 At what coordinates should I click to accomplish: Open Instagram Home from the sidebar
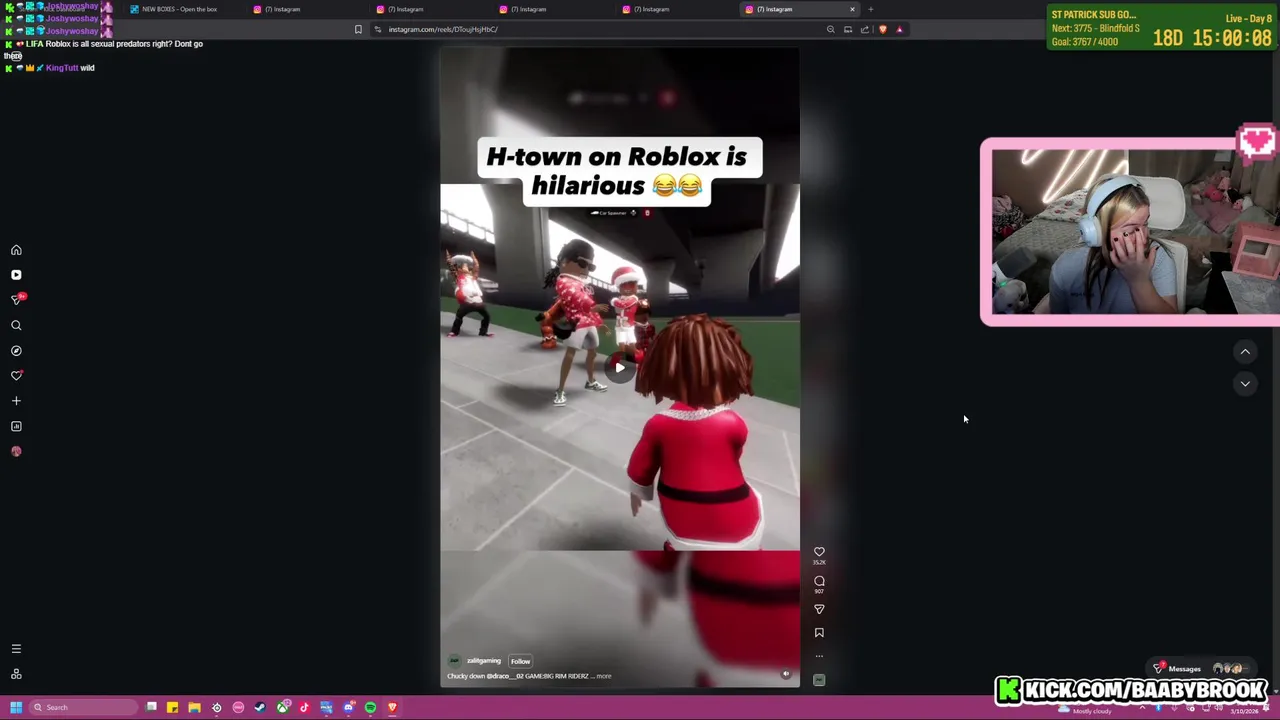[x=16, y=250]
